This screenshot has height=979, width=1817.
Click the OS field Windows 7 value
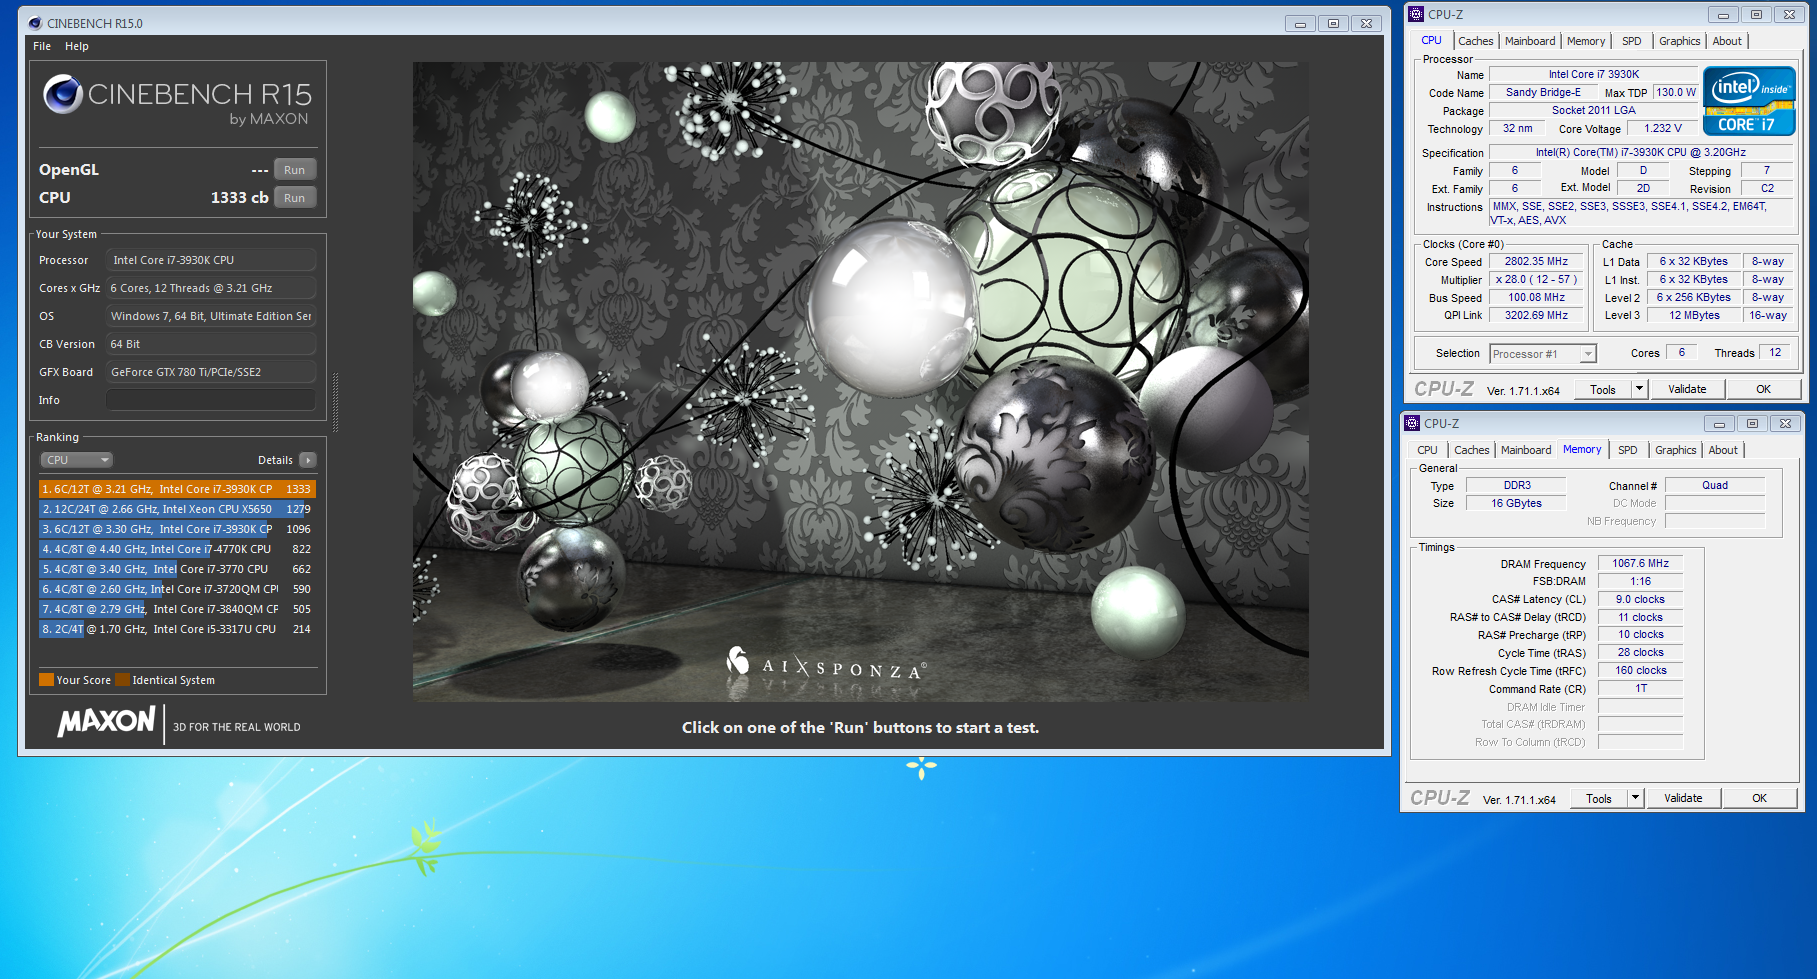(x=211, y=316)
